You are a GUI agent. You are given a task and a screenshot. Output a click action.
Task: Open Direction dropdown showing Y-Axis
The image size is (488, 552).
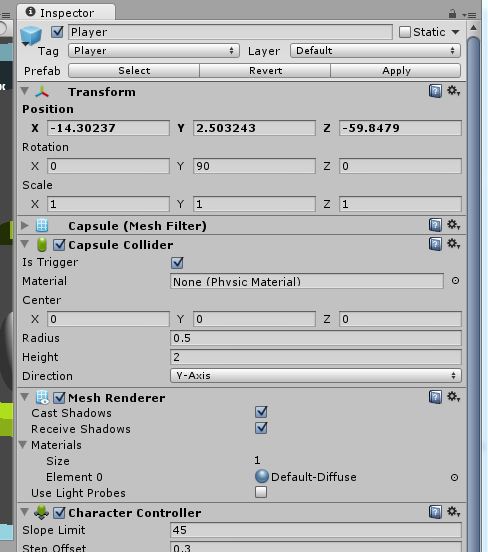click(315, 376)
